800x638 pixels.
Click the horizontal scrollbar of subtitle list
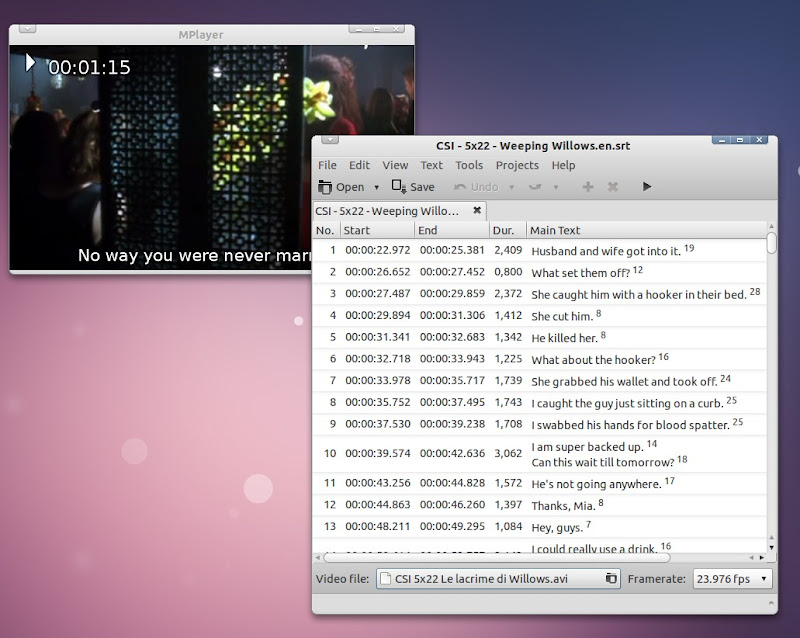(x=496, y=558)
